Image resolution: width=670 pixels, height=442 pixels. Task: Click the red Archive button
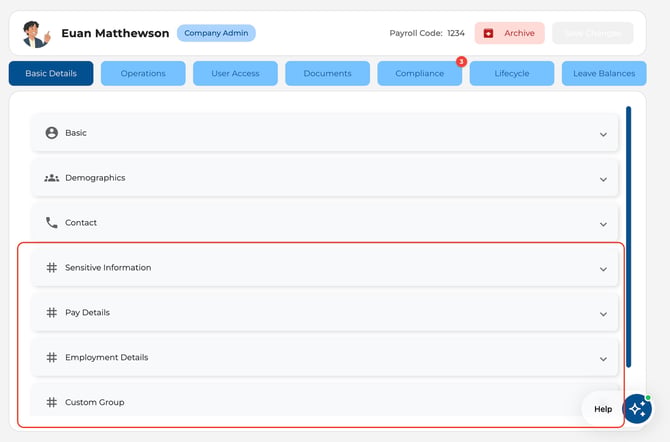pyautogui.click(x=510, y=33)
